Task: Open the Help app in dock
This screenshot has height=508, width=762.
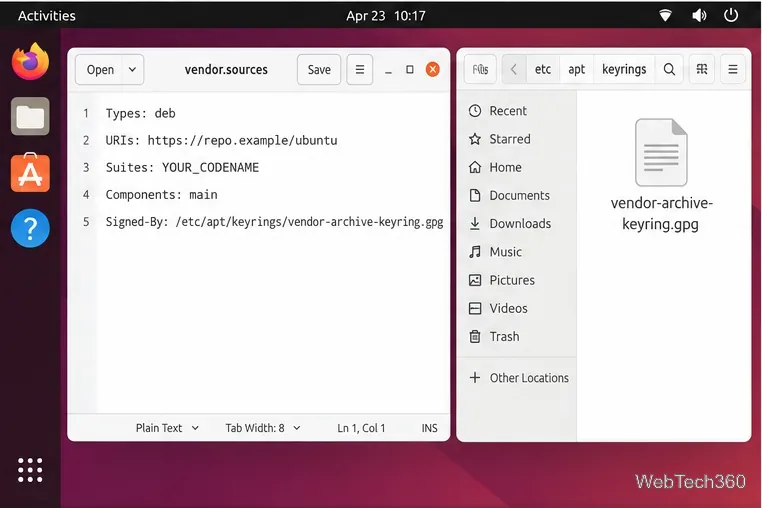Action: coord(30,228)
